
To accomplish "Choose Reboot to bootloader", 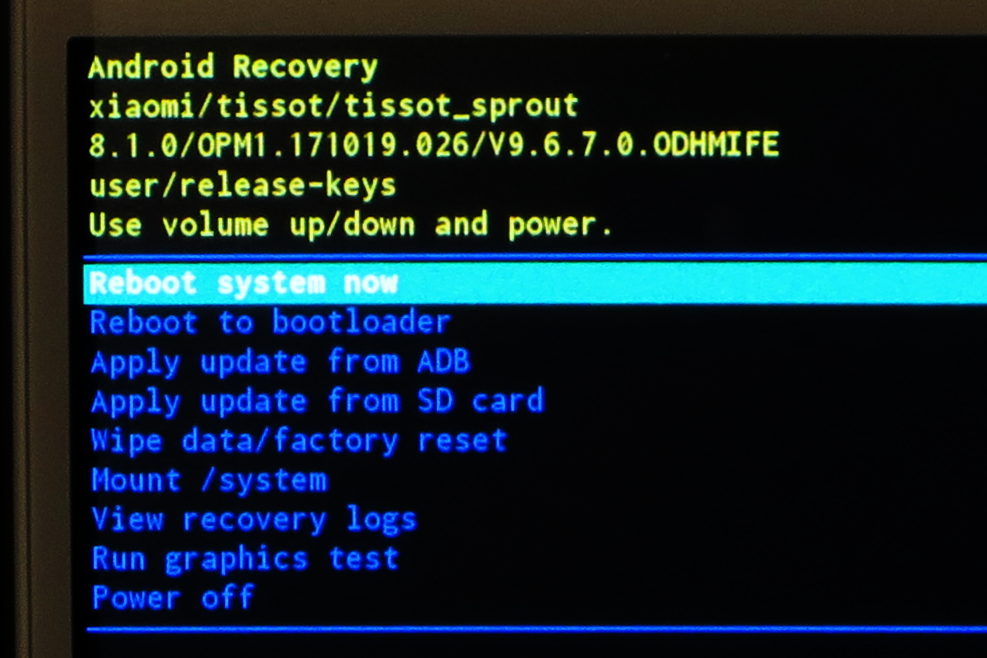I will [x=271, y=322].
